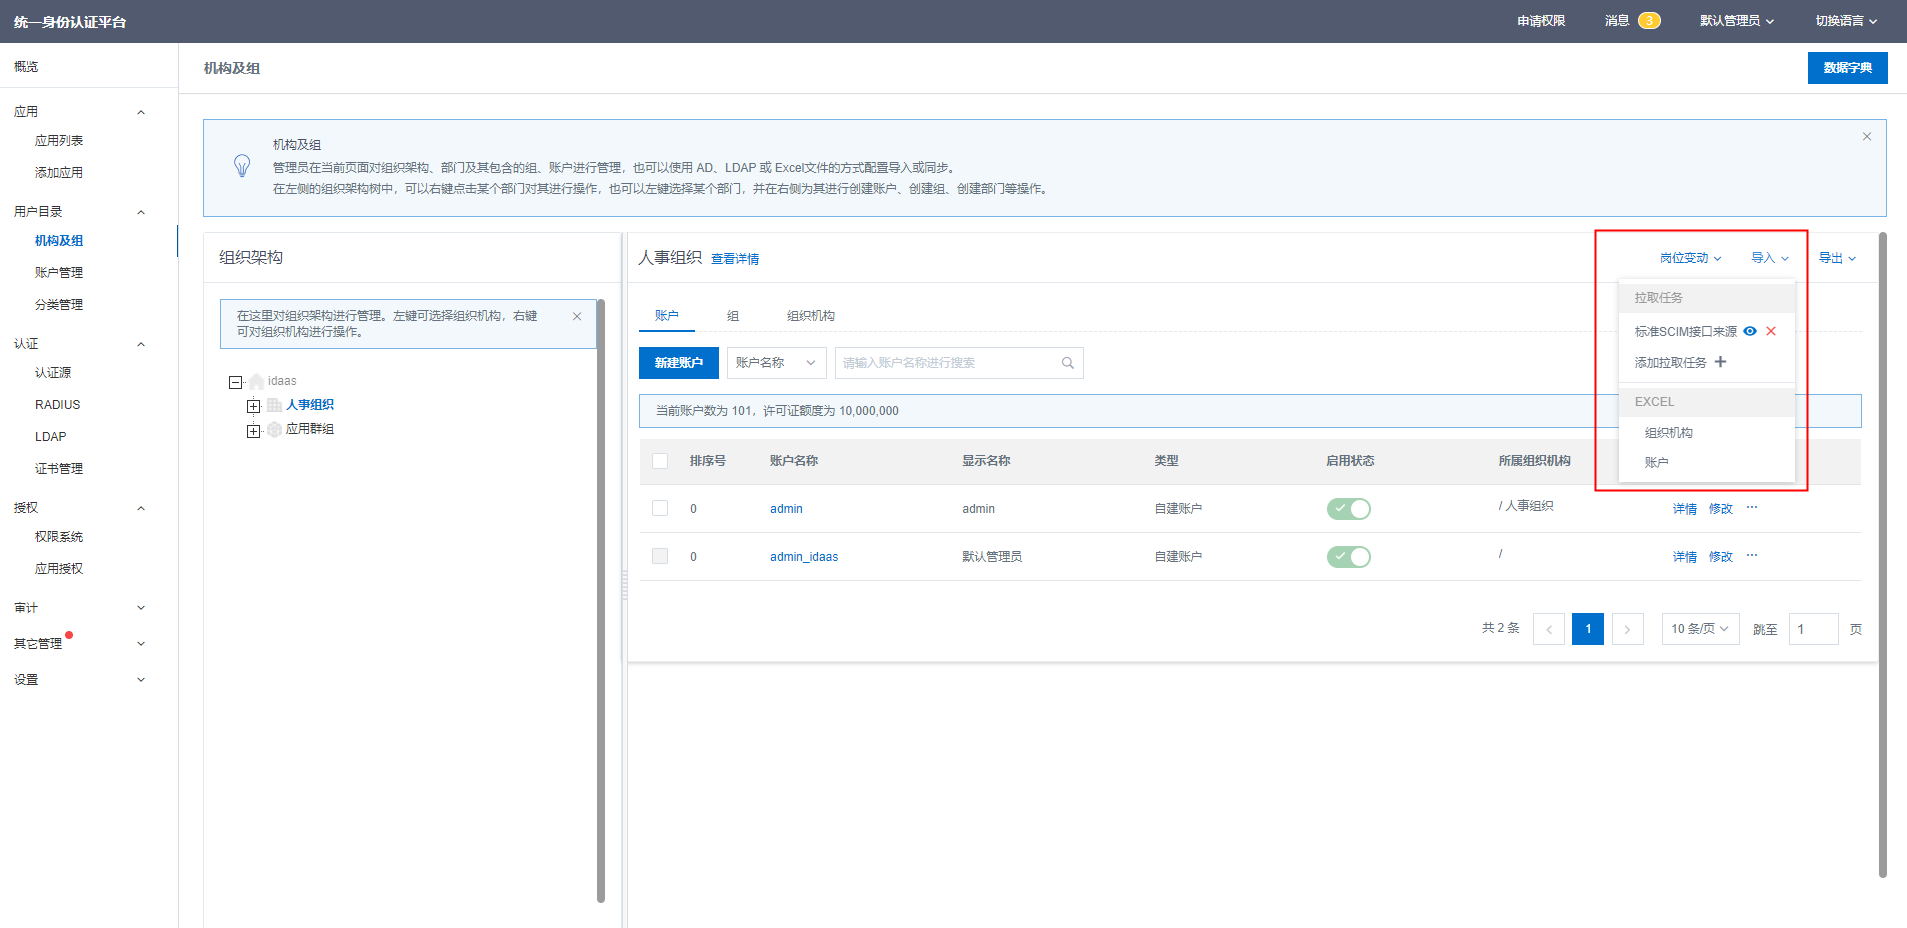Click the account name search input field

[945, 363]
